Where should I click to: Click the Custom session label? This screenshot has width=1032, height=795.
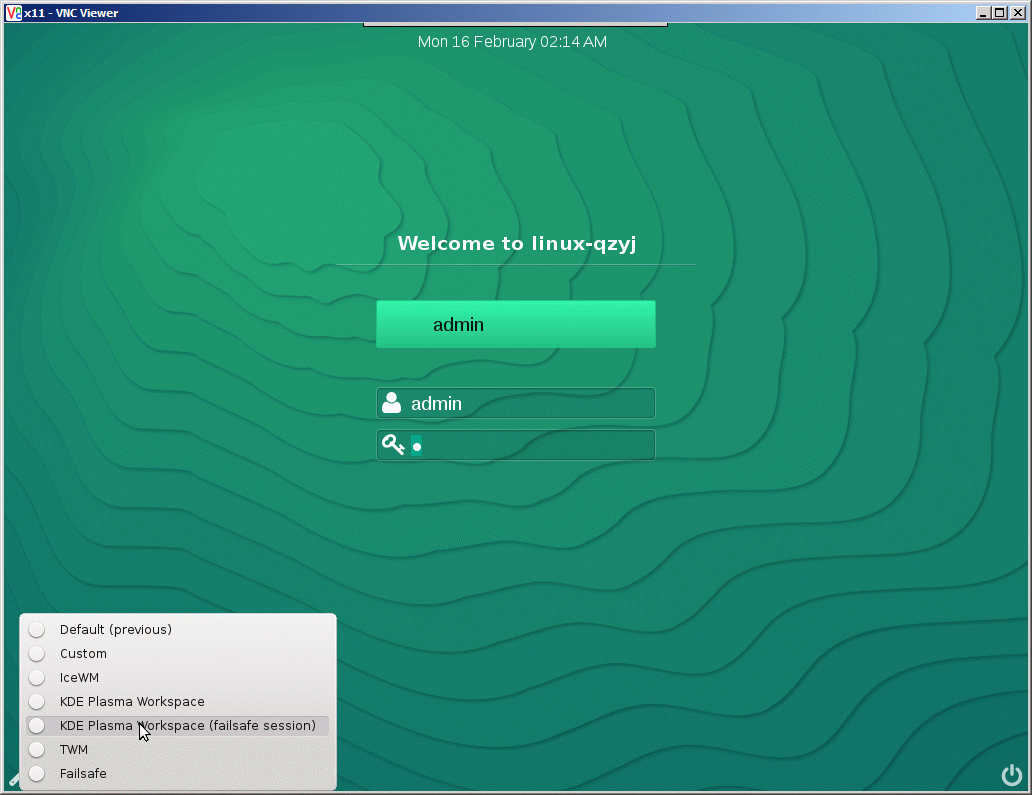pos(83,654)
